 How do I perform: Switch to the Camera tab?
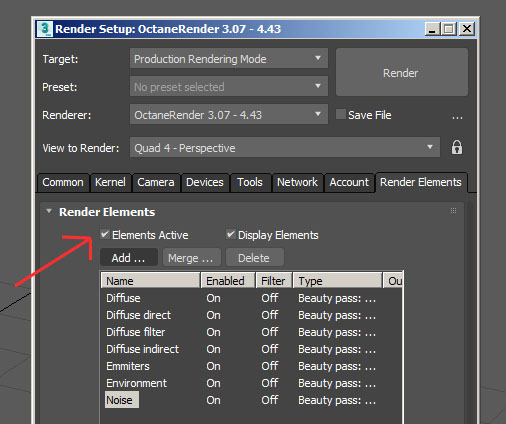pos(156,182)
